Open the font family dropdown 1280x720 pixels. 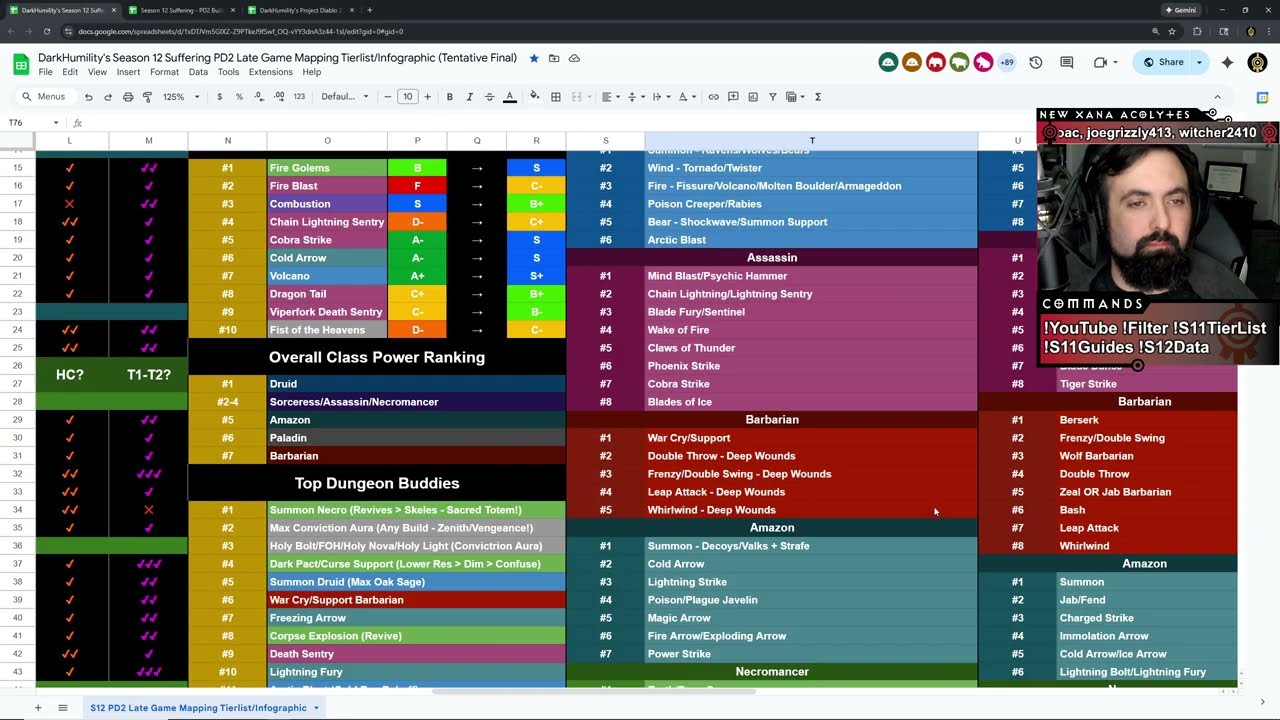(344, 97)
